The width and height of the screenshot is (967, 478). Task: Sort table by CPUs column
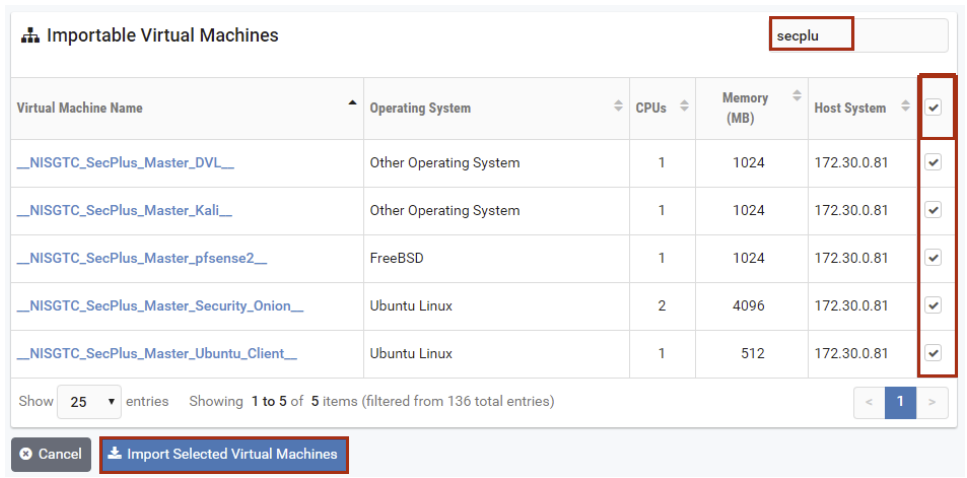point(662,108)
